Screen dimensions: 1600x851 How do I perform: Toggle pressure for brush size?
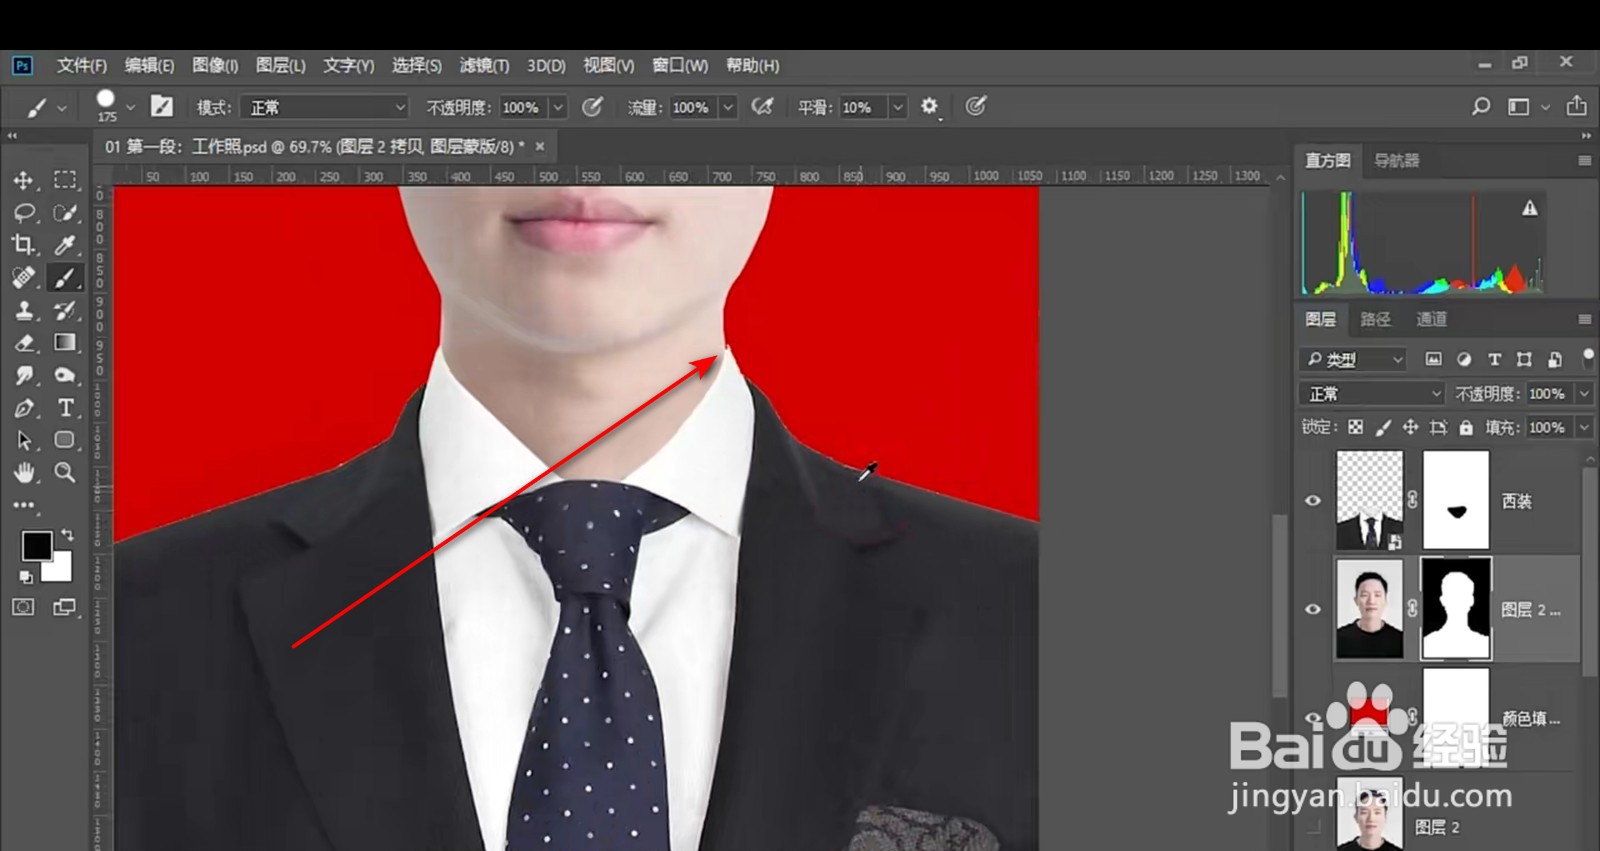point(976,106)
